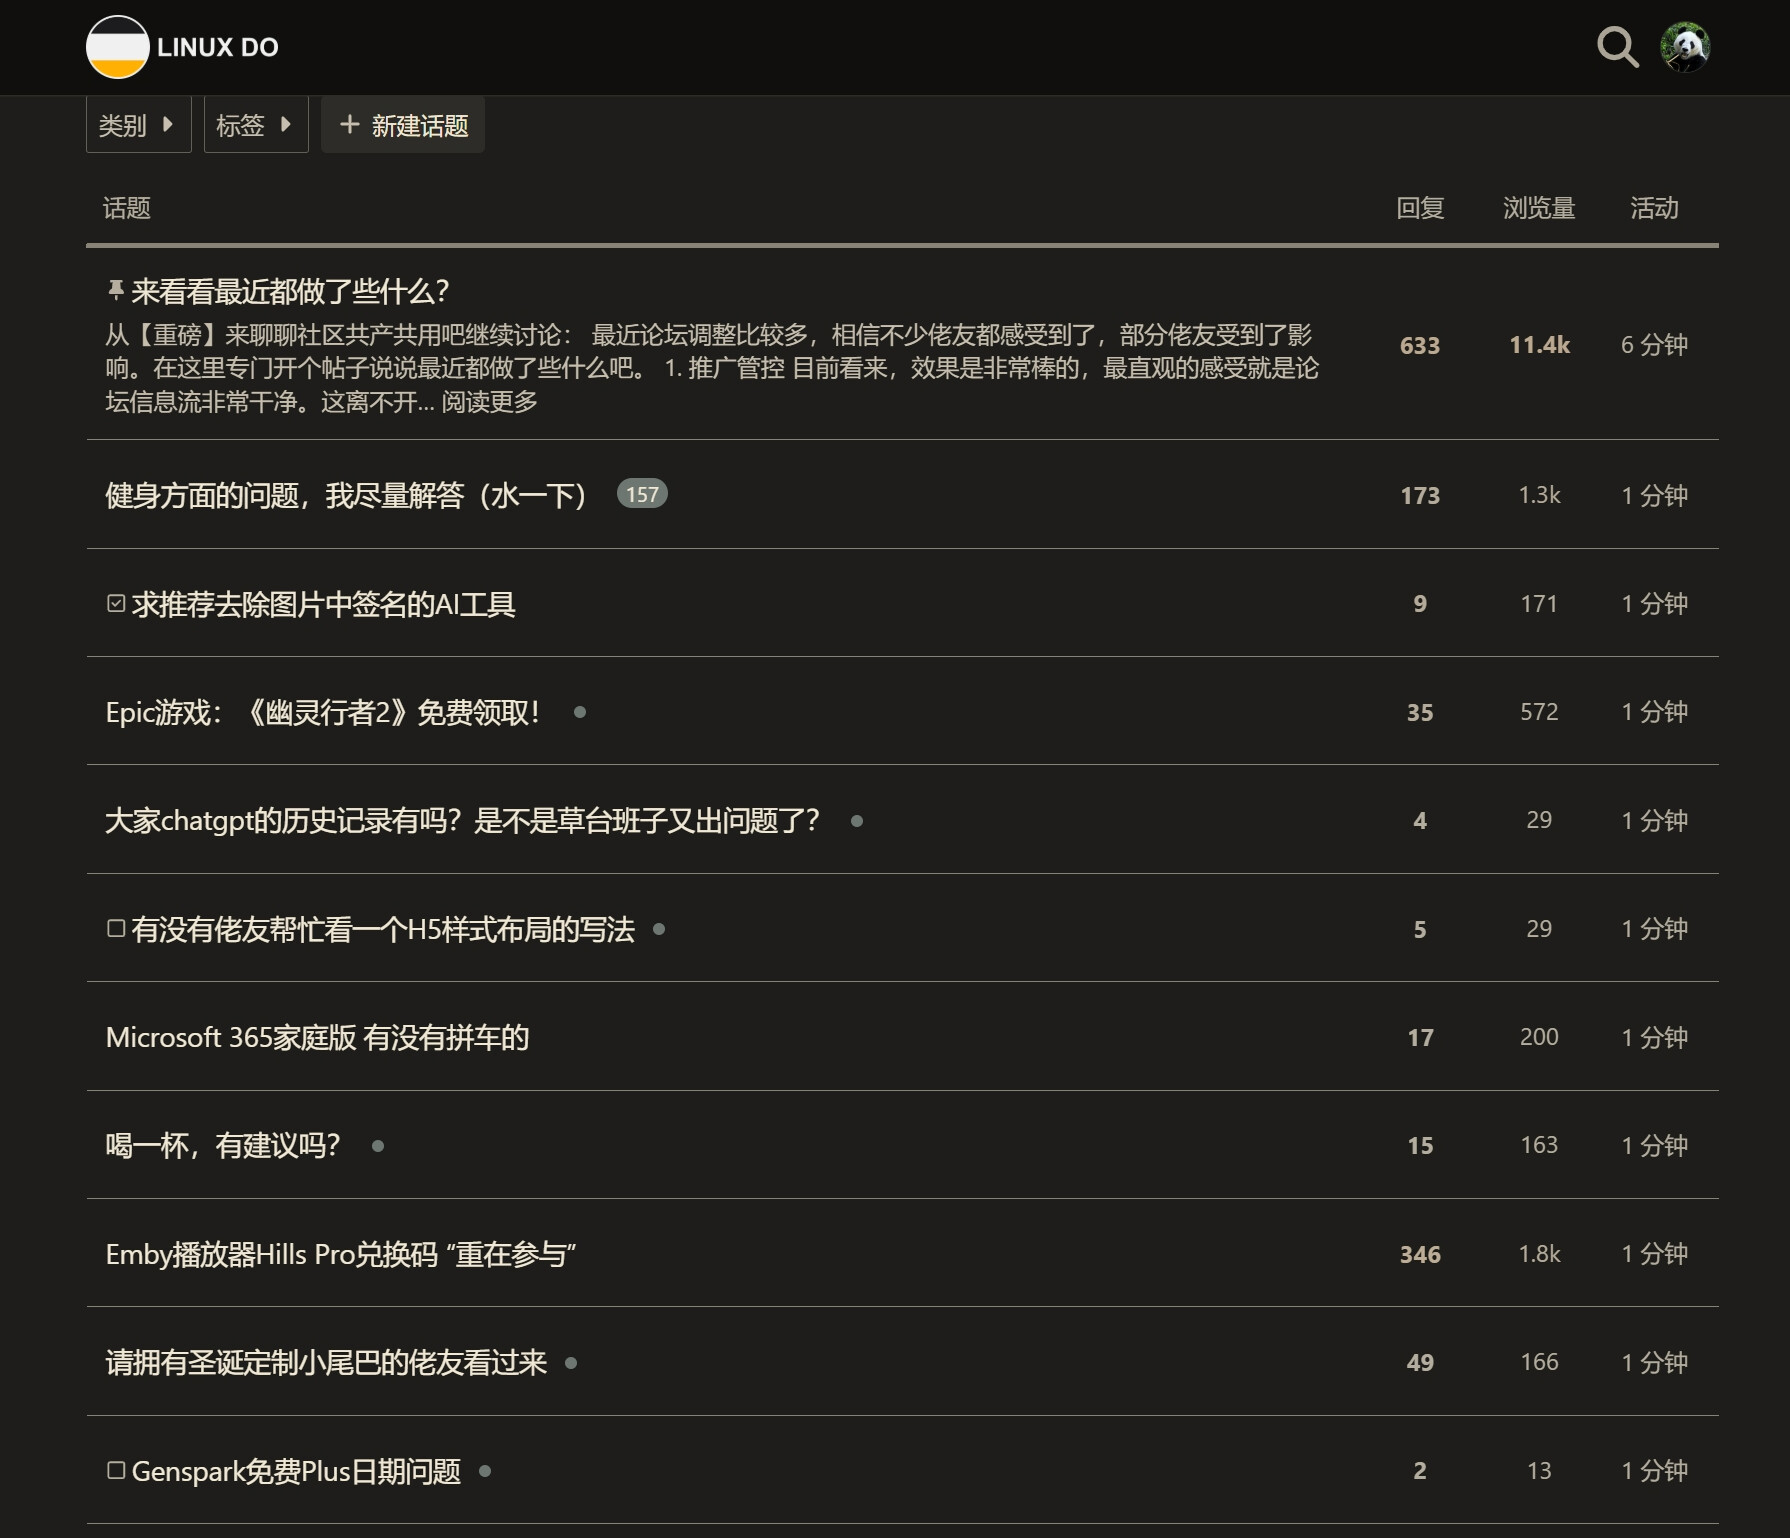Image resolution: width=1790 pixels, height=1538 pixels.
Task: Click 阅读更多 in the pinned topic excerpt
Action: [x=490, y=402]
